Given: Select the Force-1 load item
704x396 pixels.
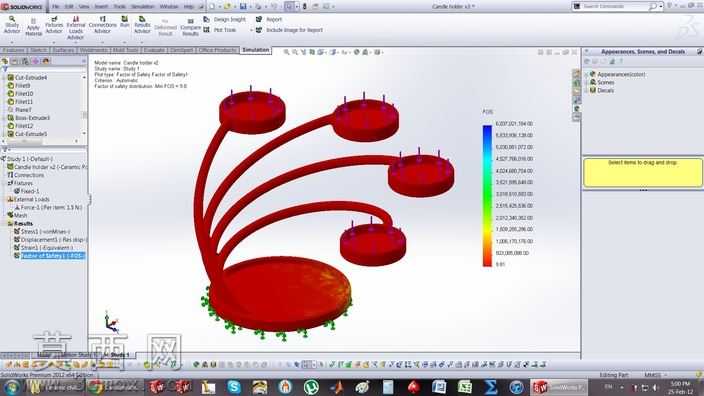Looking at the screenshot, I should [x=48, y=207].
